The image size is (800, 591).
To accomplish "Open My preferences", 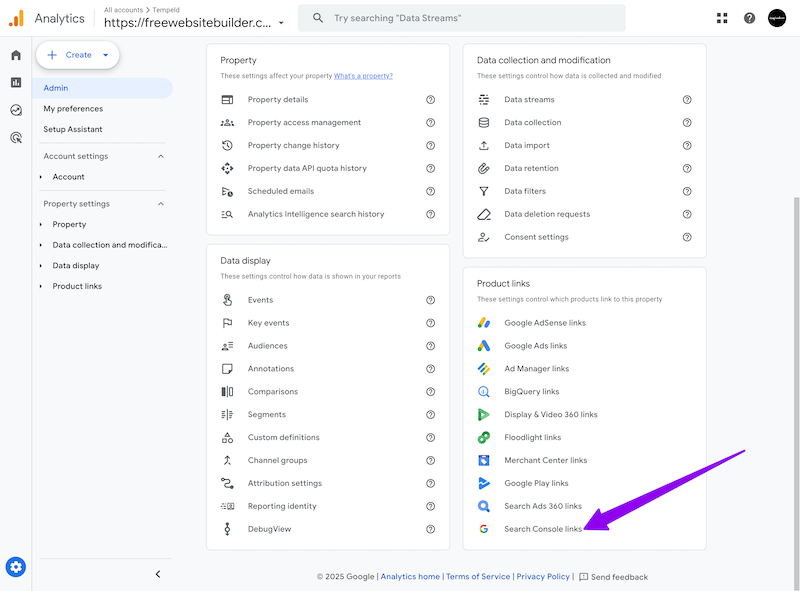I will (73, 109).
